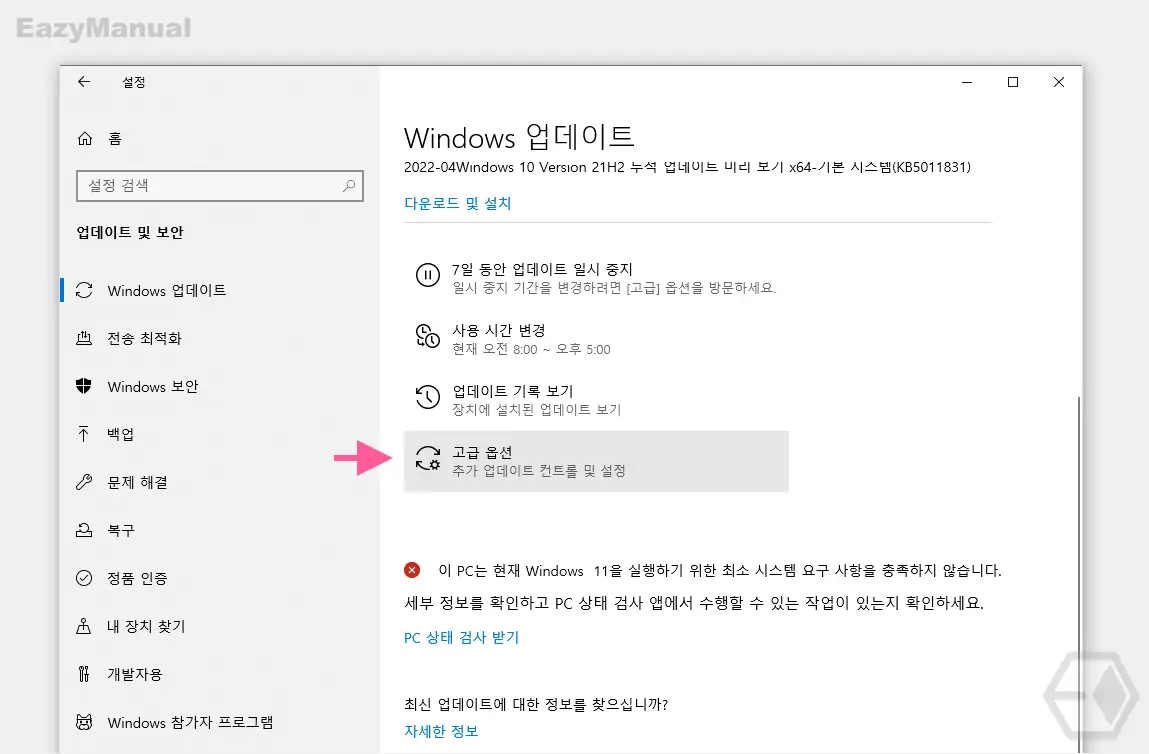Image resolution: width=1149 pixels, height=754 pixels.
Task: Close the Settings window
Action: coord(1059,82)
